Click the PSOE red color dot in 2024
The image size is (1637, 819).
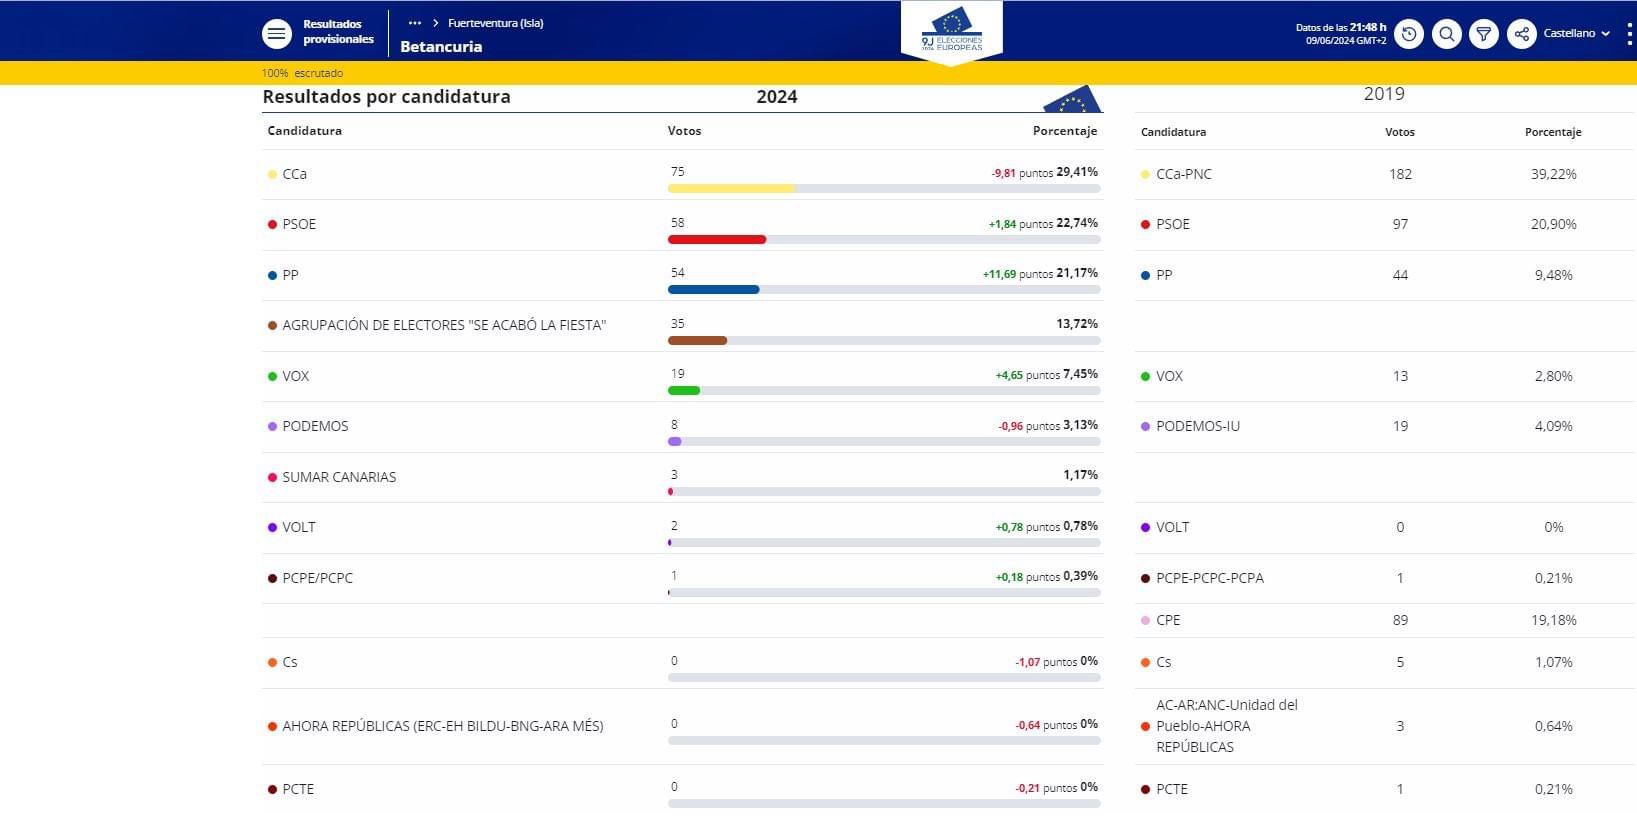272,224
